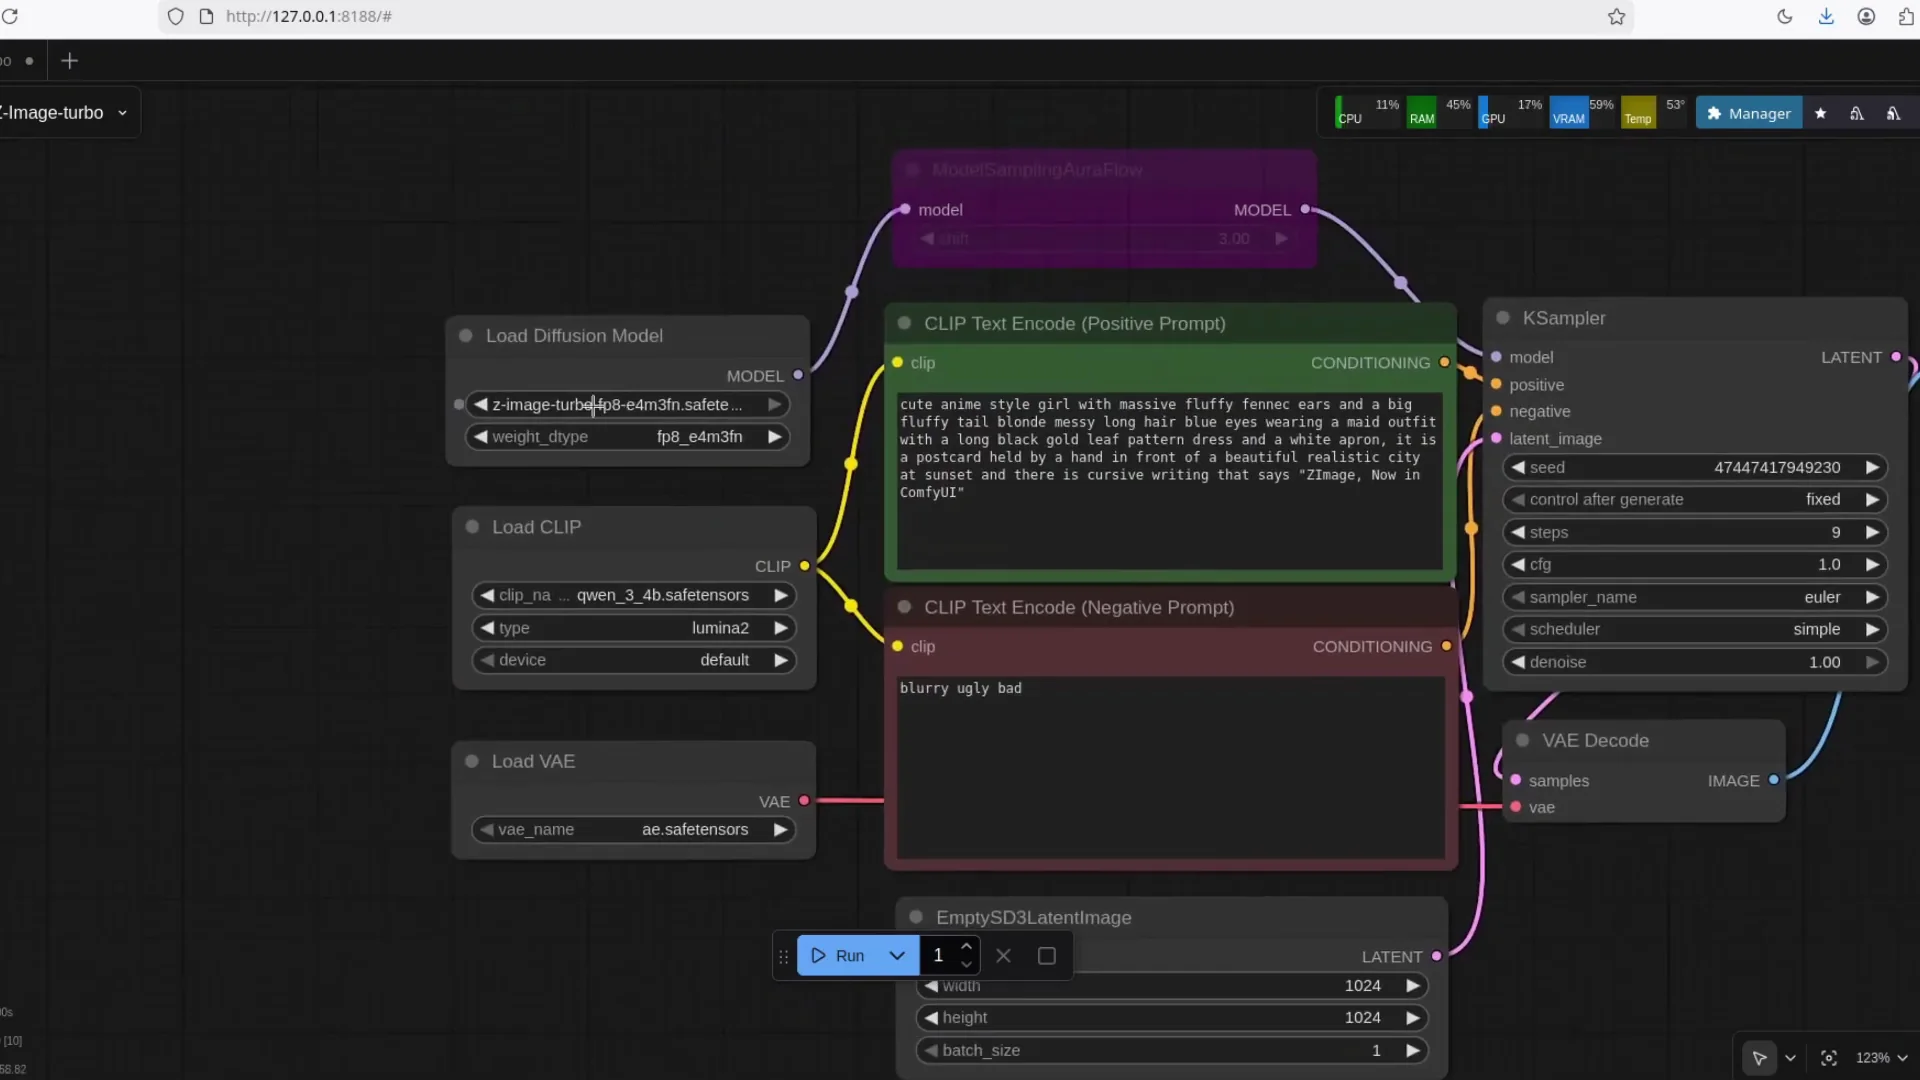1920x1080 pixels.
Task: Select the cursor tool in the bottom-right toolbar
Action: [x=1761, y=1058]
